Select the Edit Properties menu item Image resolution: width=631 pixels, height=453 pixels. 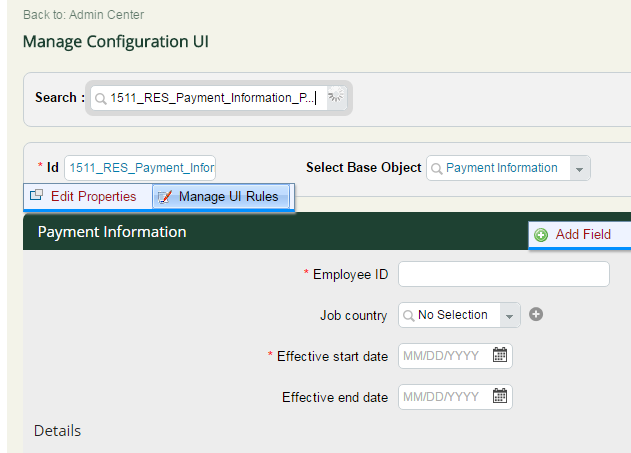(x=88, y=196)
